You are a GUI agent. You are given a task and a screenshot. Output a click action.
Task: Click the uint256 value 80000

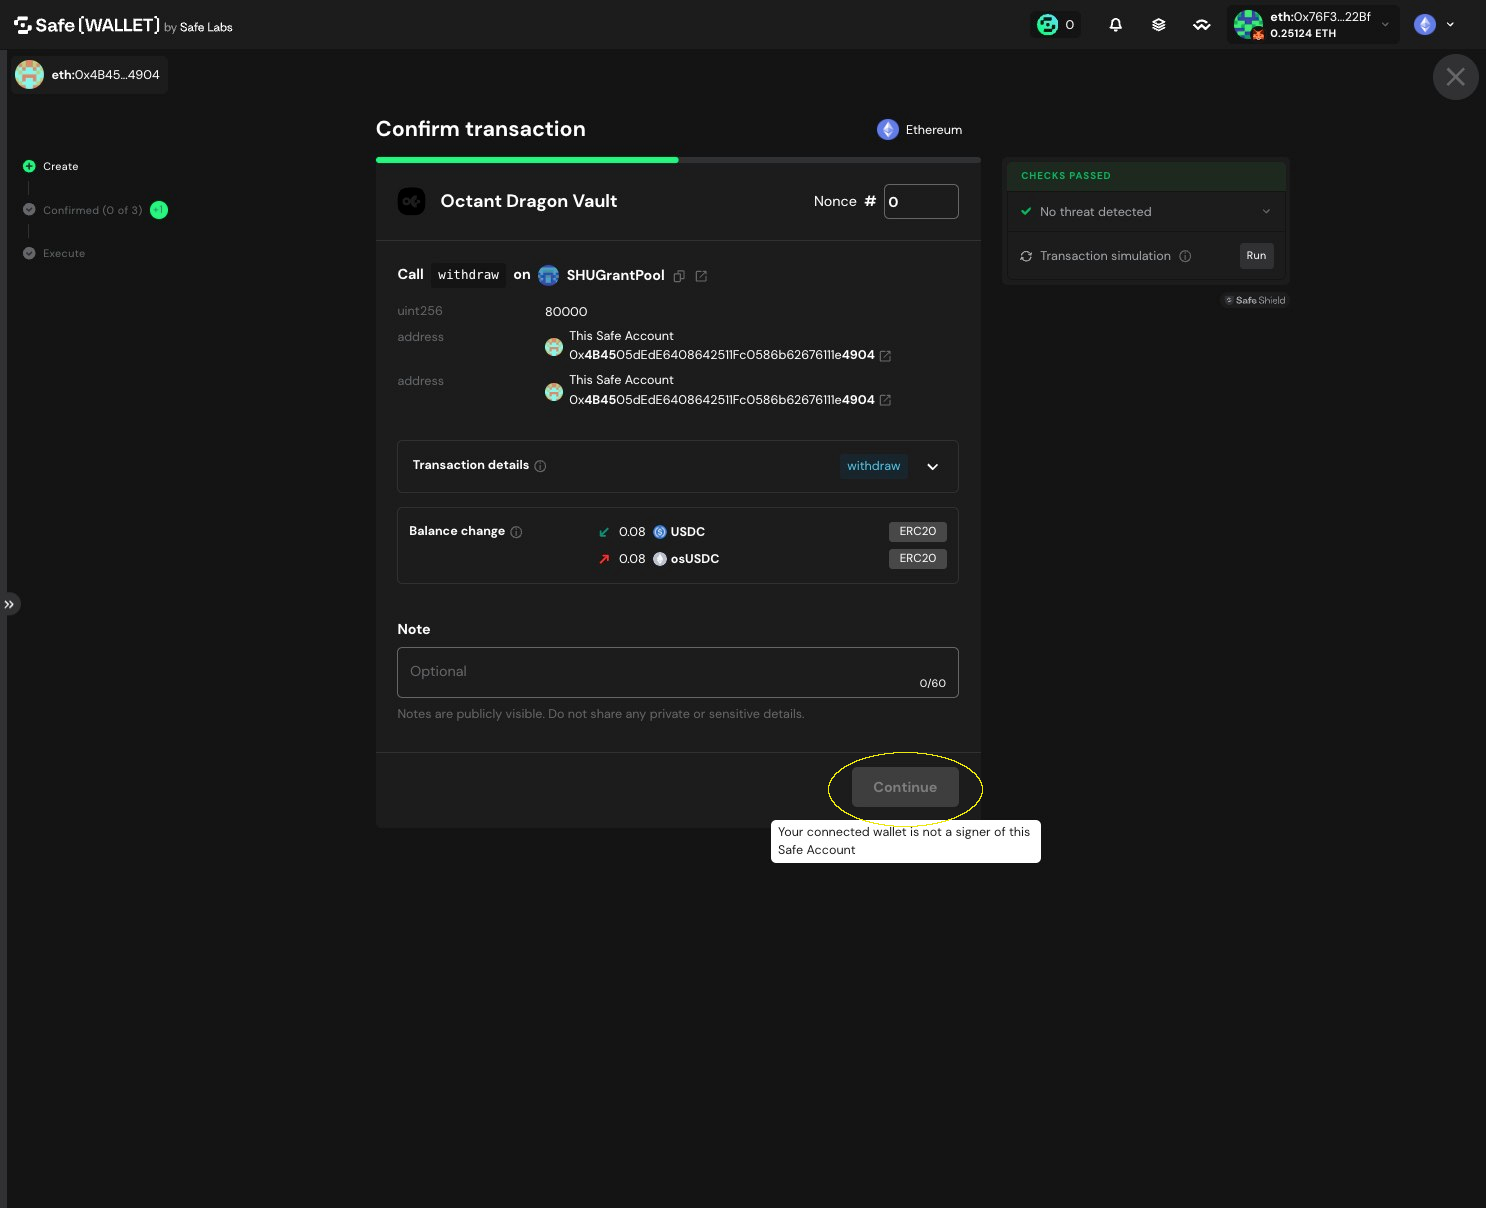coord(566,312)
